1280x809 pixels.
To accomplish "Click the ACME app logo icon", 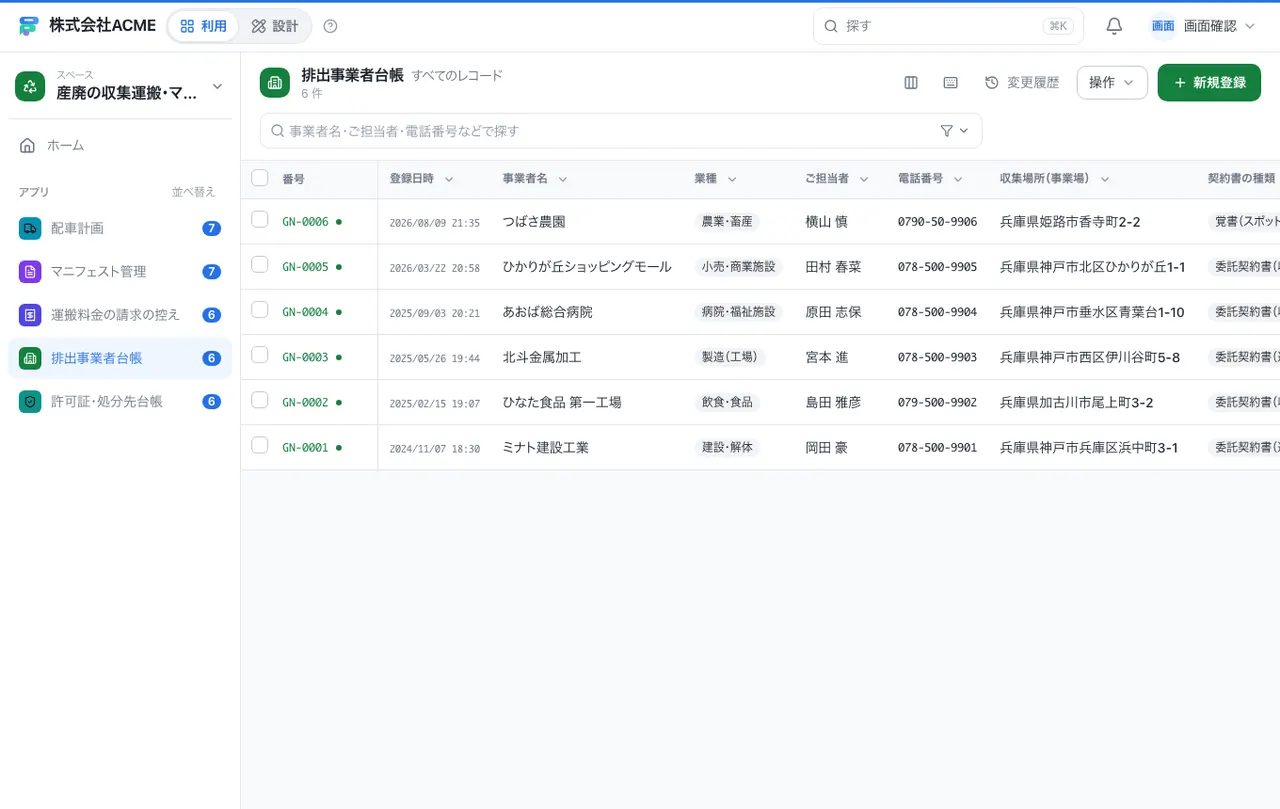I will coord(28,26).
